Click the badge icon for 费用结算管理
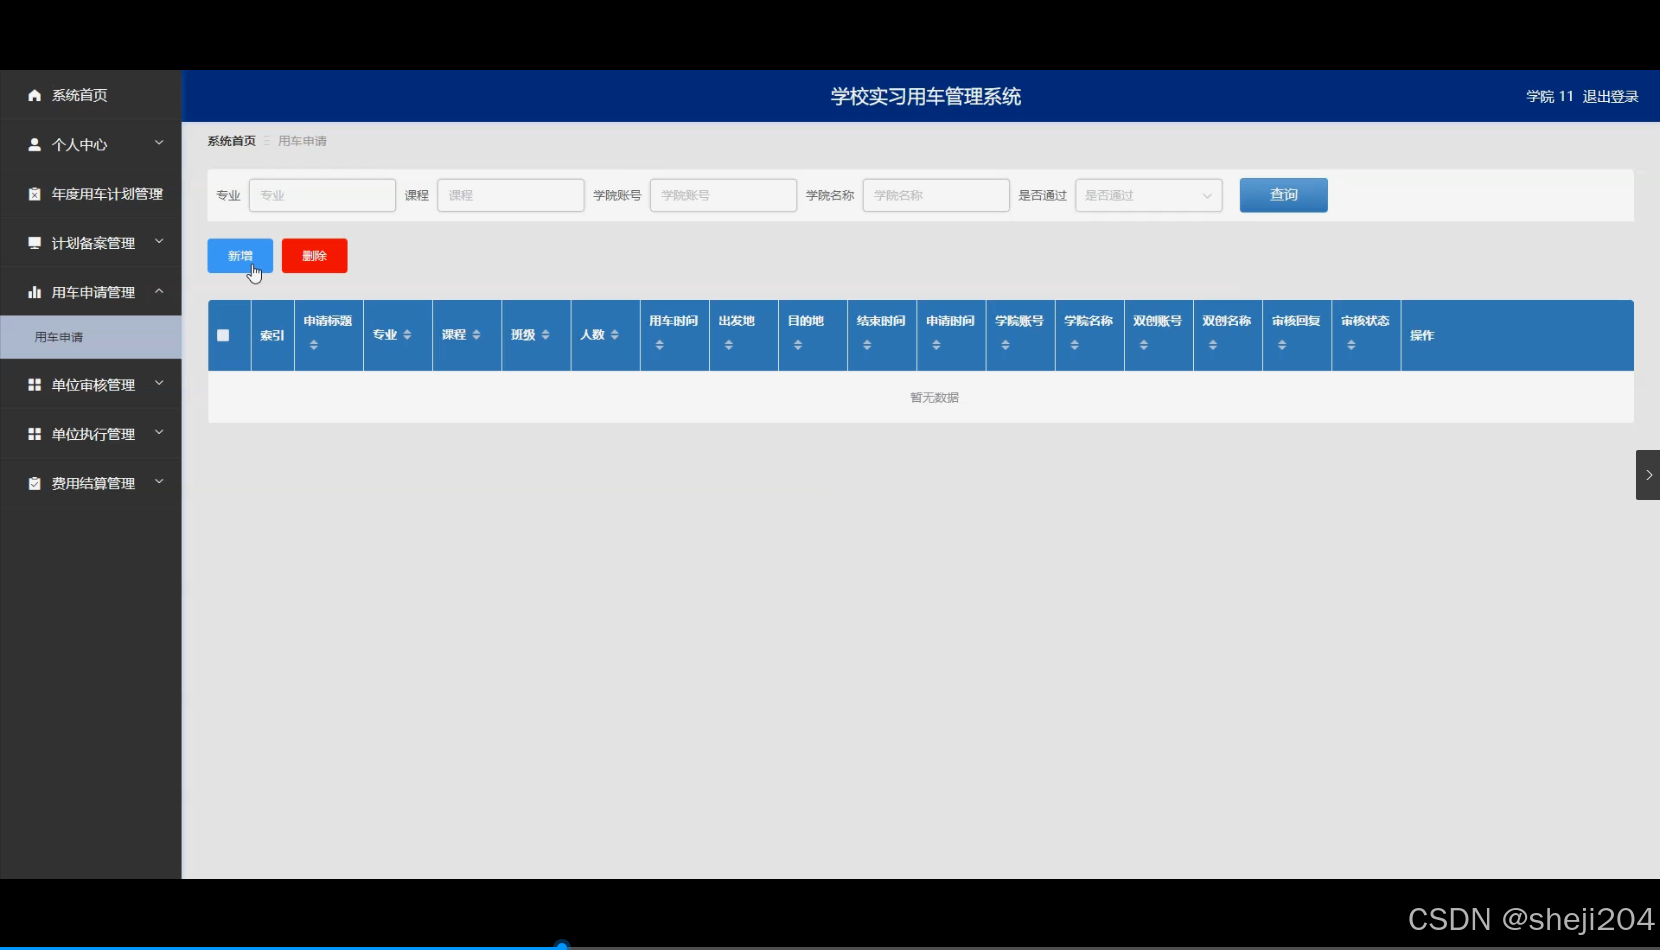The height and width of the screenshot is (950, 1660). click(x=34, y=482)
